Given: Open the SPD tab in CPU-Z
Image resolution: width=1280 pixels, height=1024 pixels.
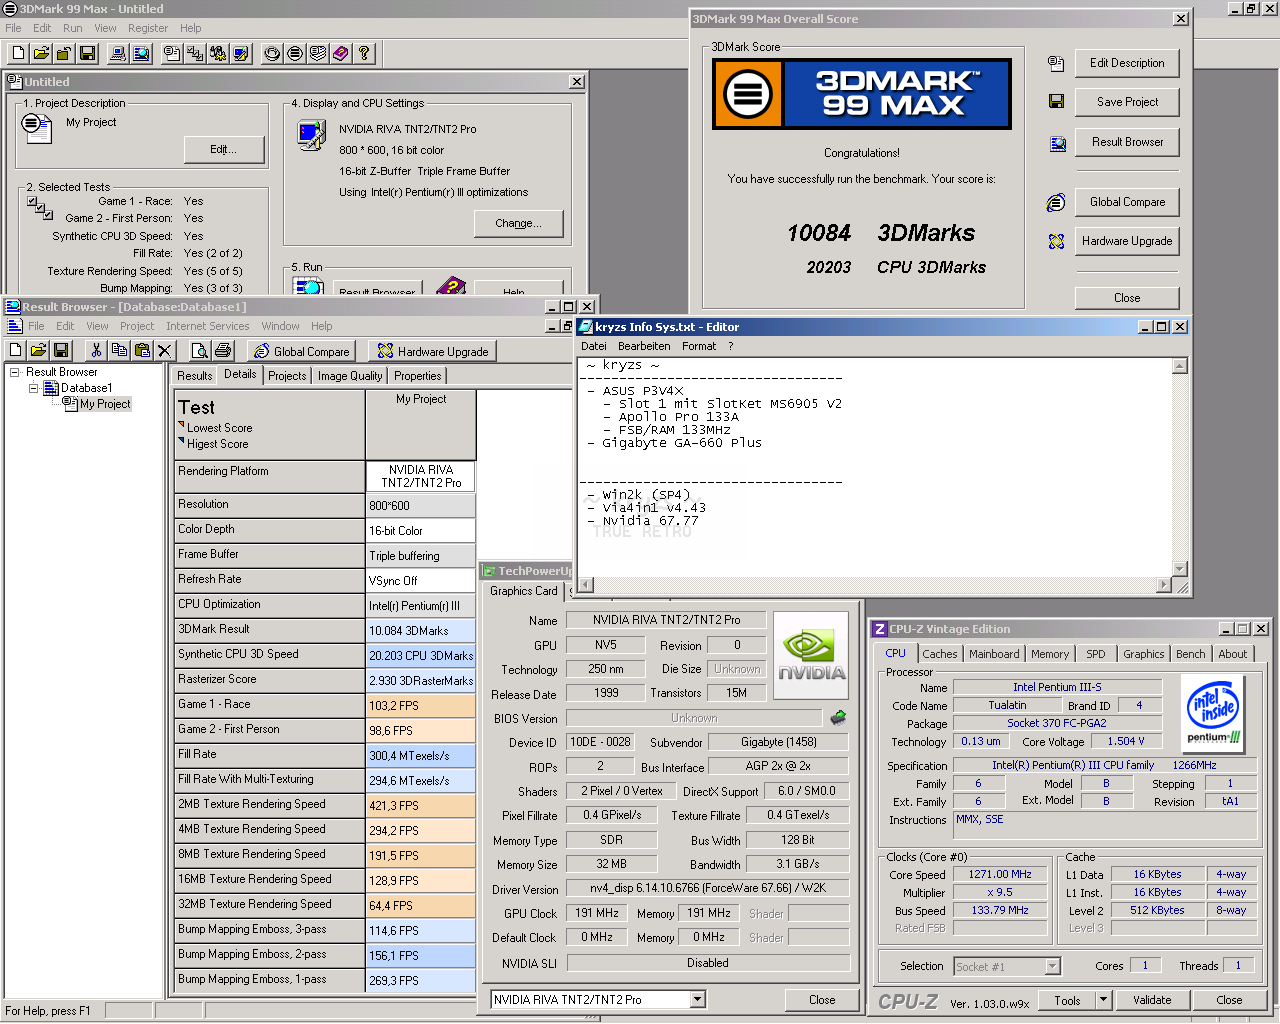Looking at the screenshot, I should point(1096,654).
